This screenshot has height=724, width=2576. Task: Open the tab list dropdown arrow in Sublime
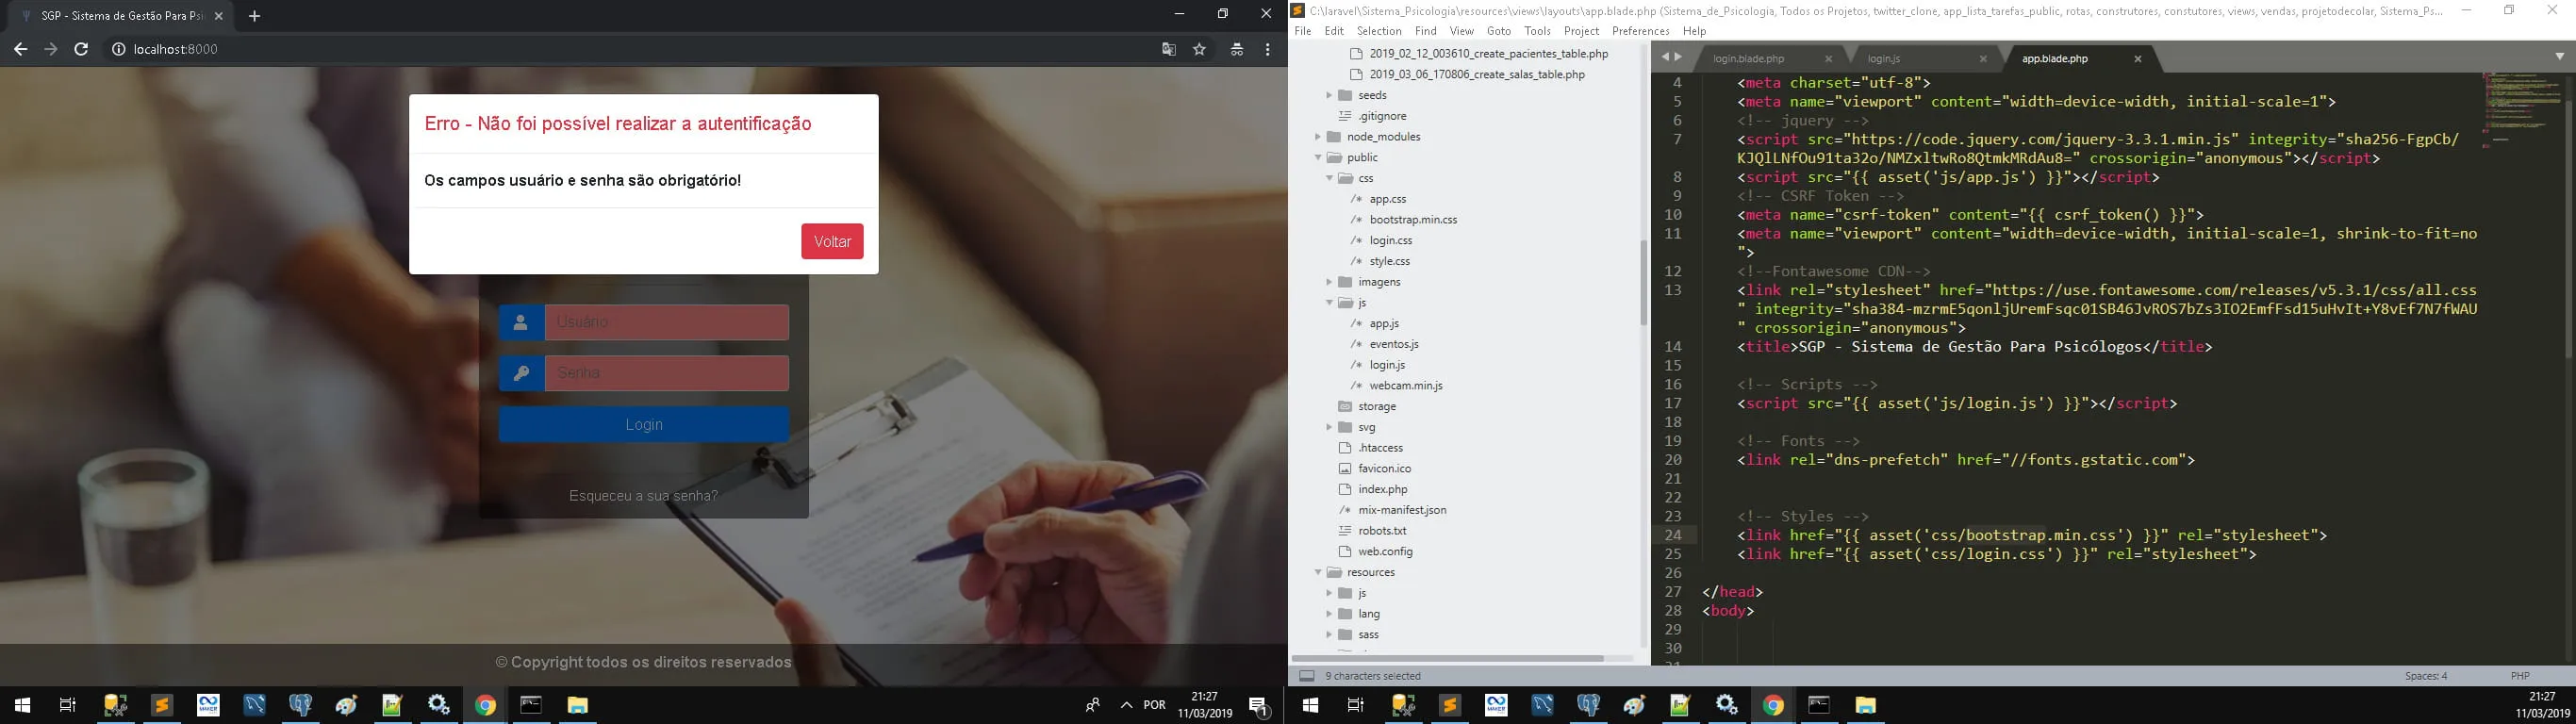click(x=2559, y=57)
